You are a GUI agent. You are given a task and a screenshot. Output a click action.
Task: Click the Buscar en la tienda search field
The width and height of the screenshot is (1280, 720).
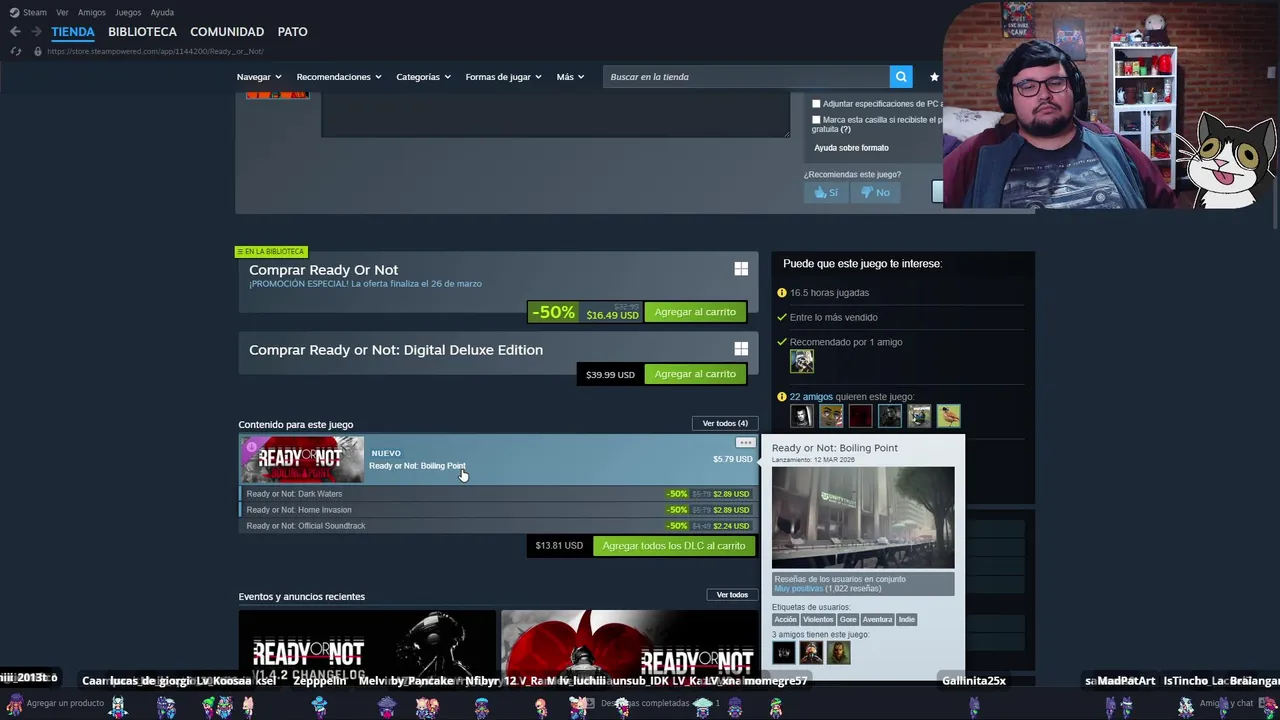[x=746, y=77]
